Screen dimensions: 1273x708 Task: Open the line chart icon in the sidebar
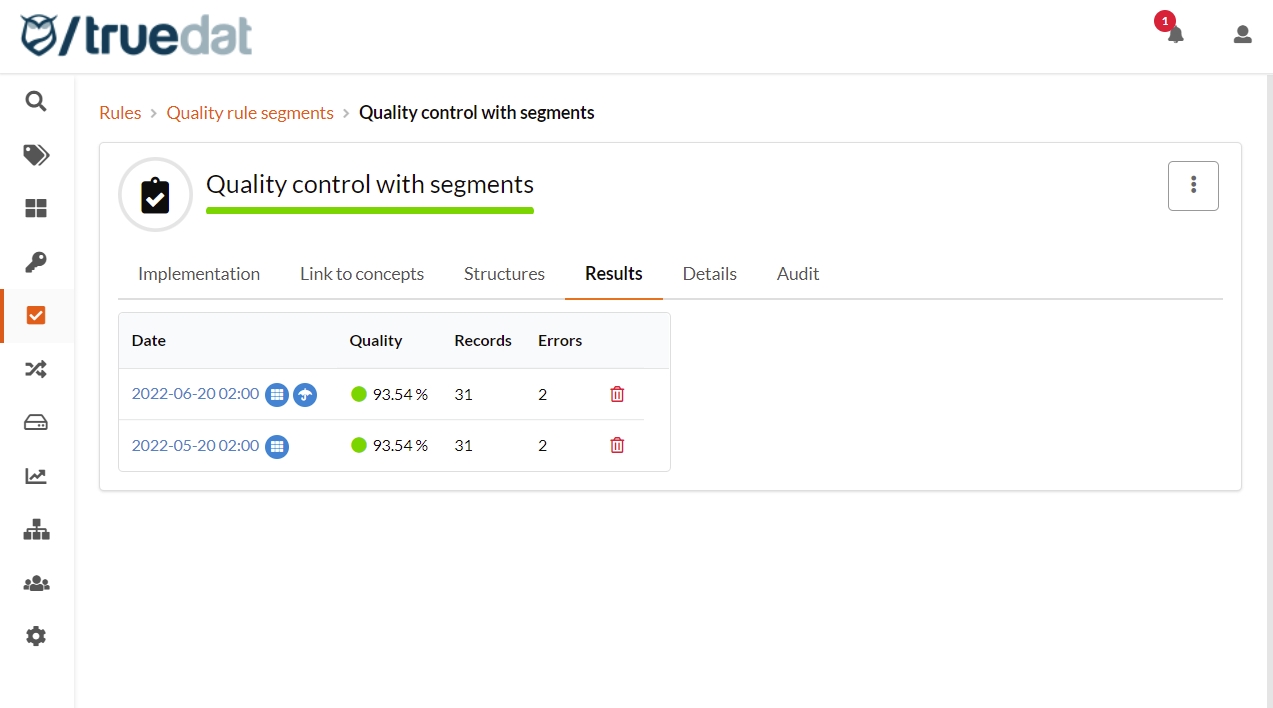[36, 476]
